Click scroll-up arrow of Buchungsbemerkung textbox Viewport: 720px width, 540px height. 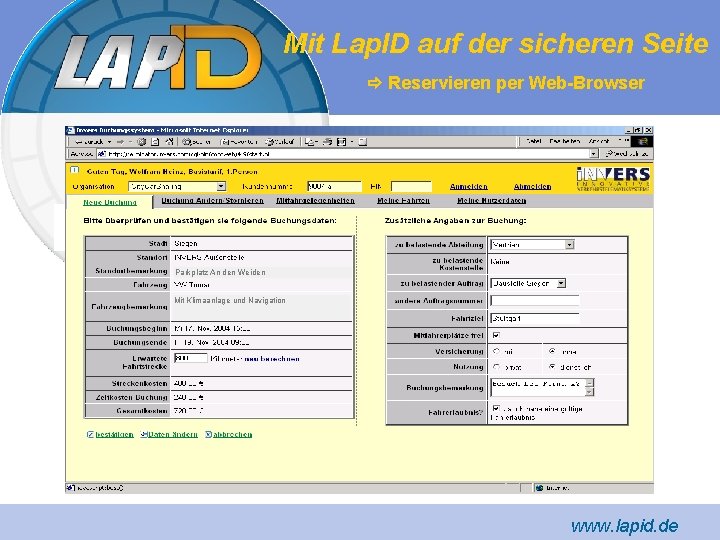590,382
